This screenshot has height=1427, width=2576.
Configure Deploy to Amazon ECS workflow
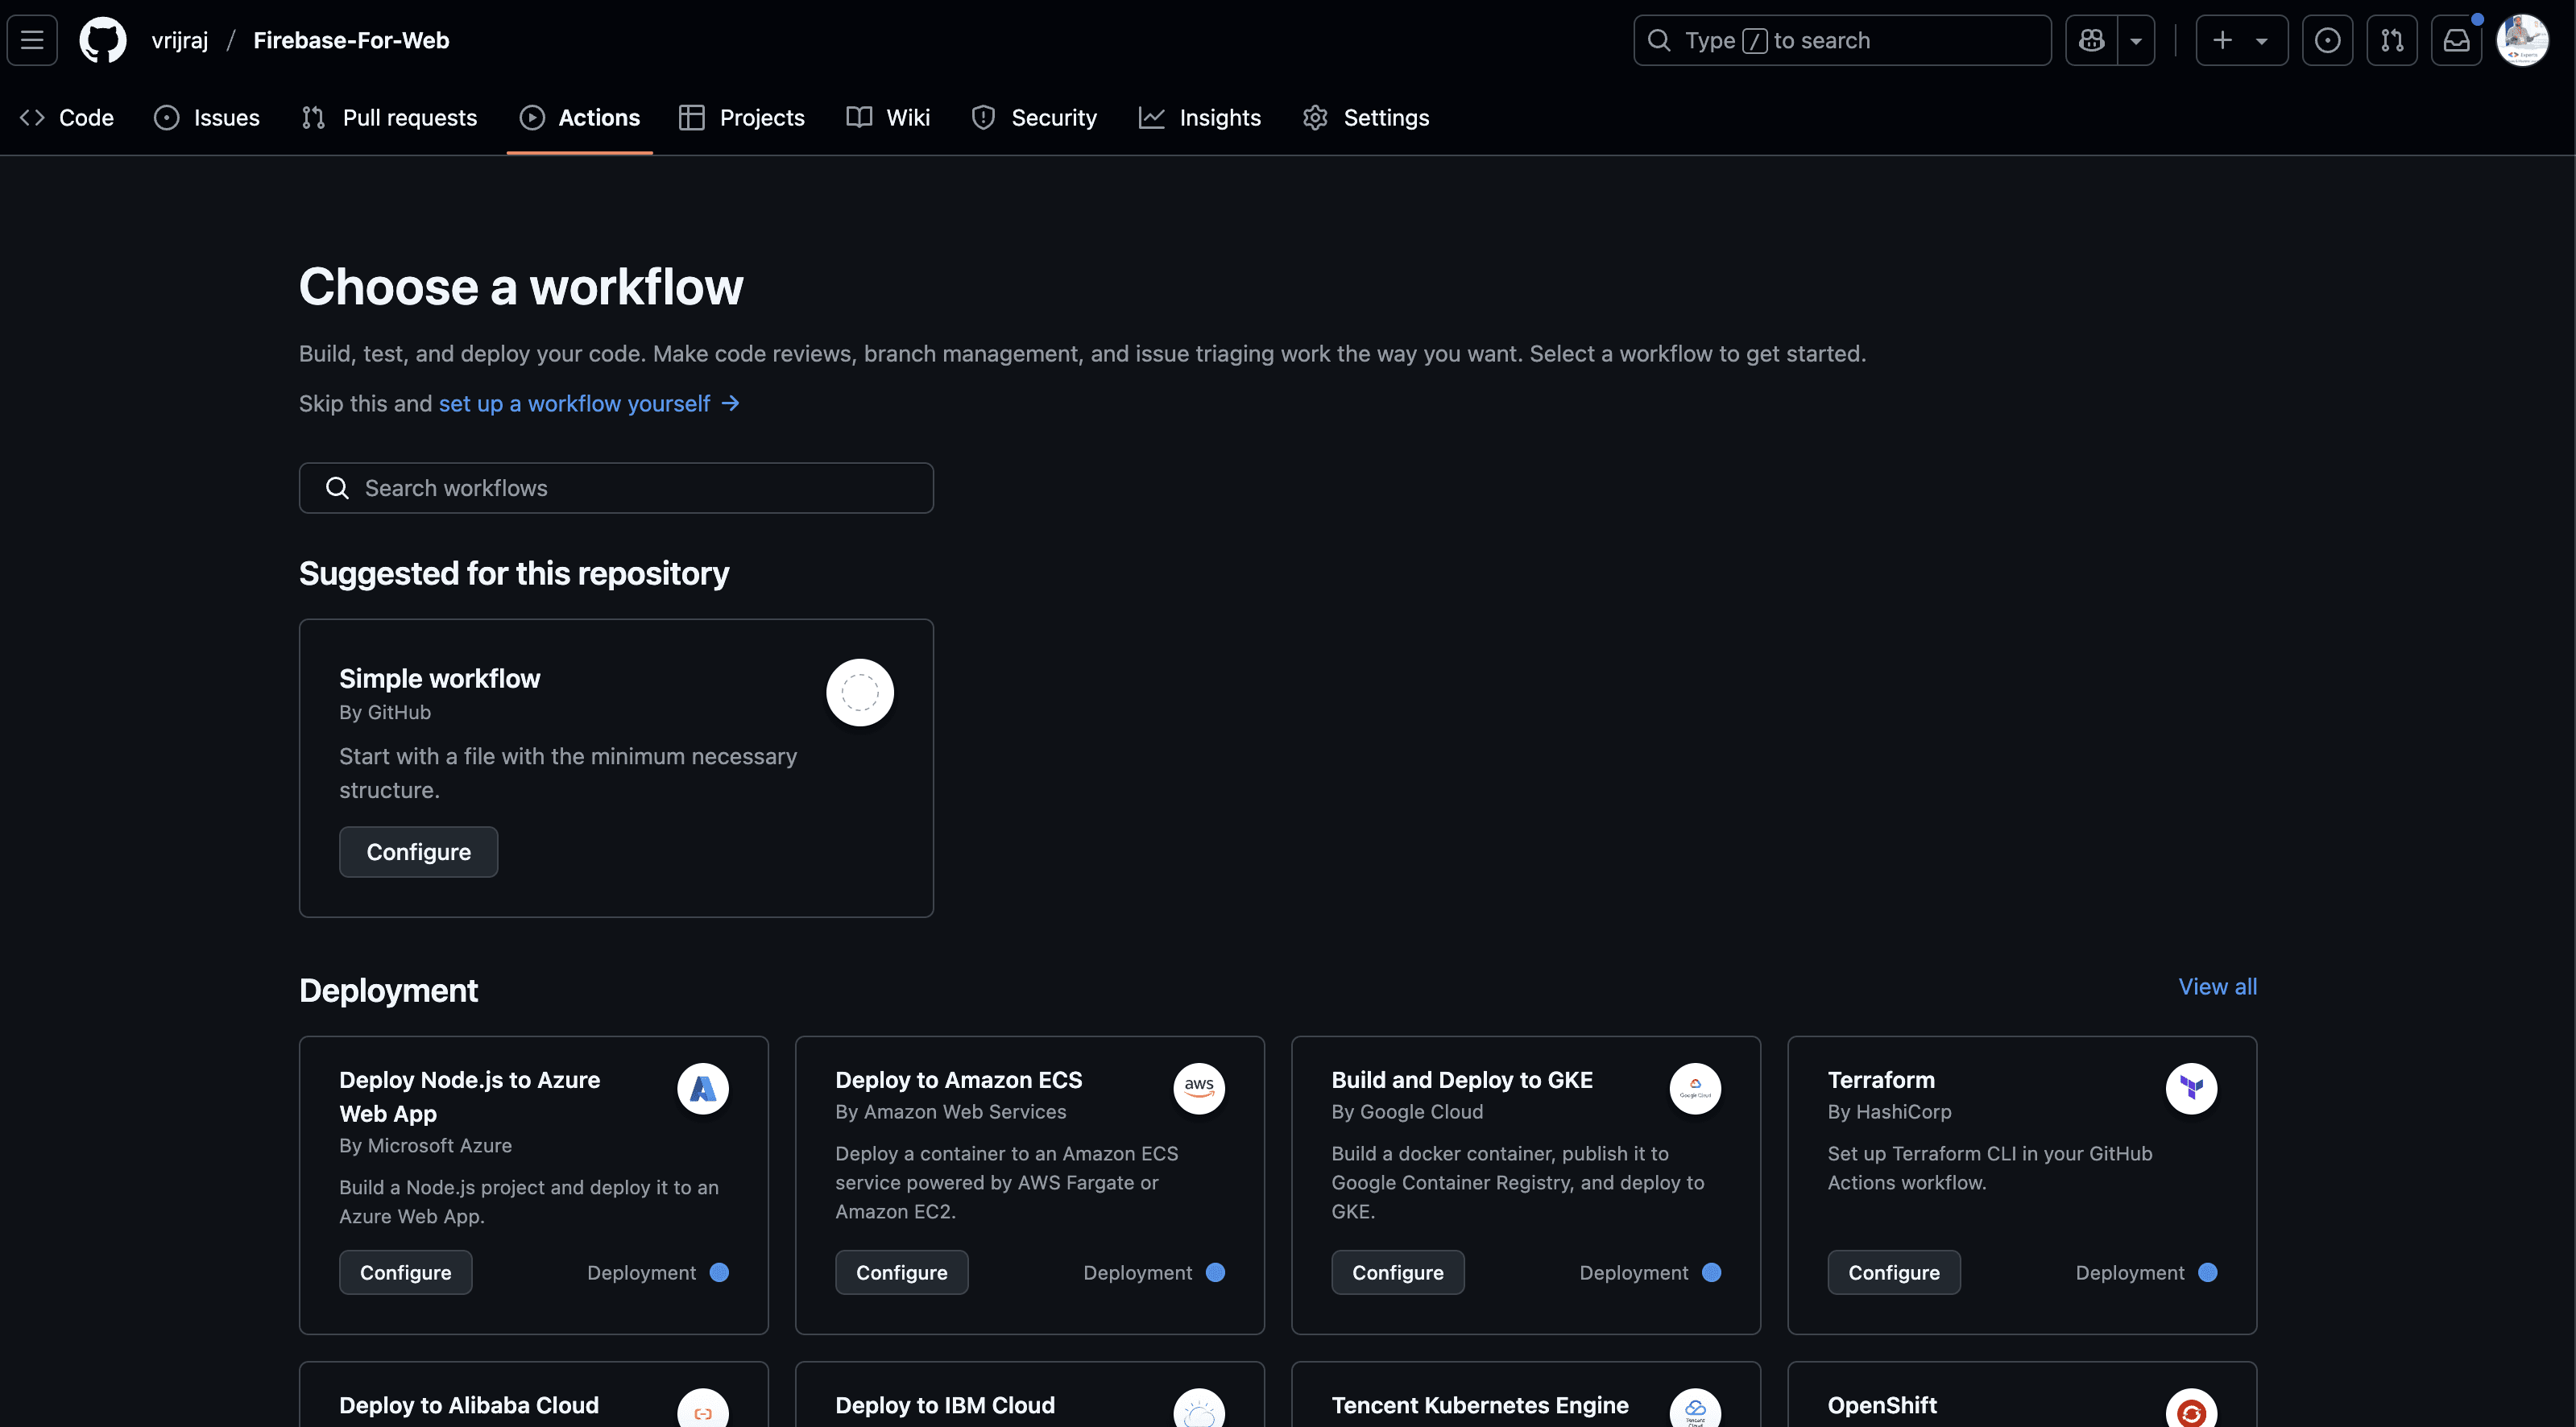point(901,1272)
